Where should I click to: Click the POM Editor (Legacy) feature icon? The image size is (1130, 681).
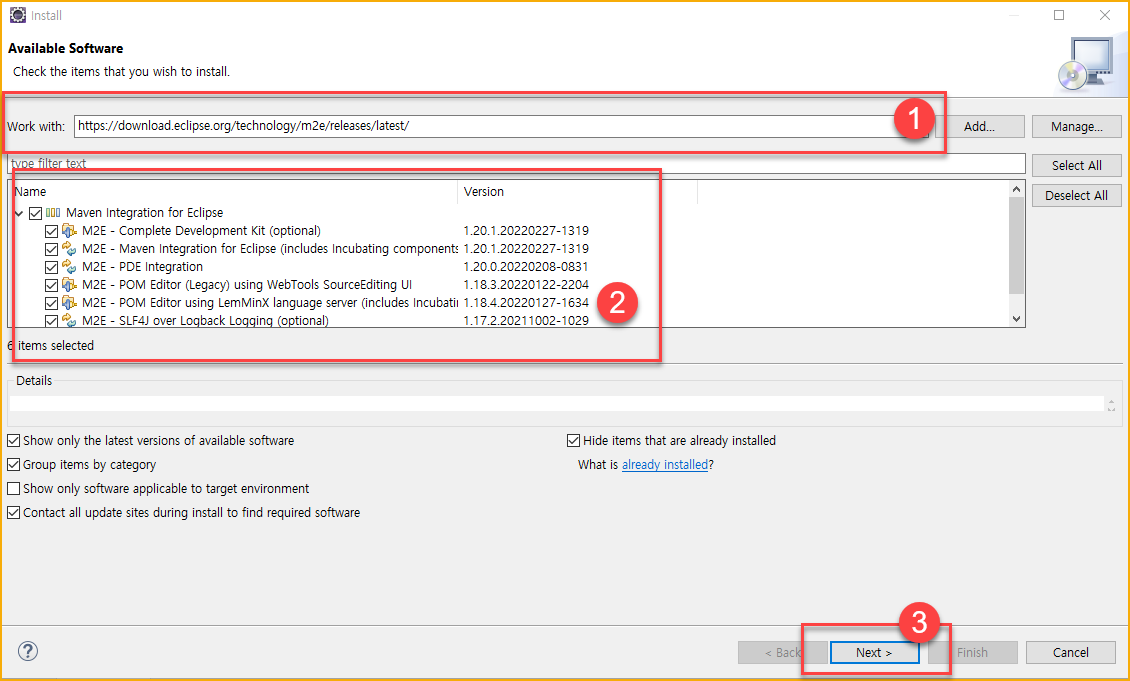(x=69, y=285)
